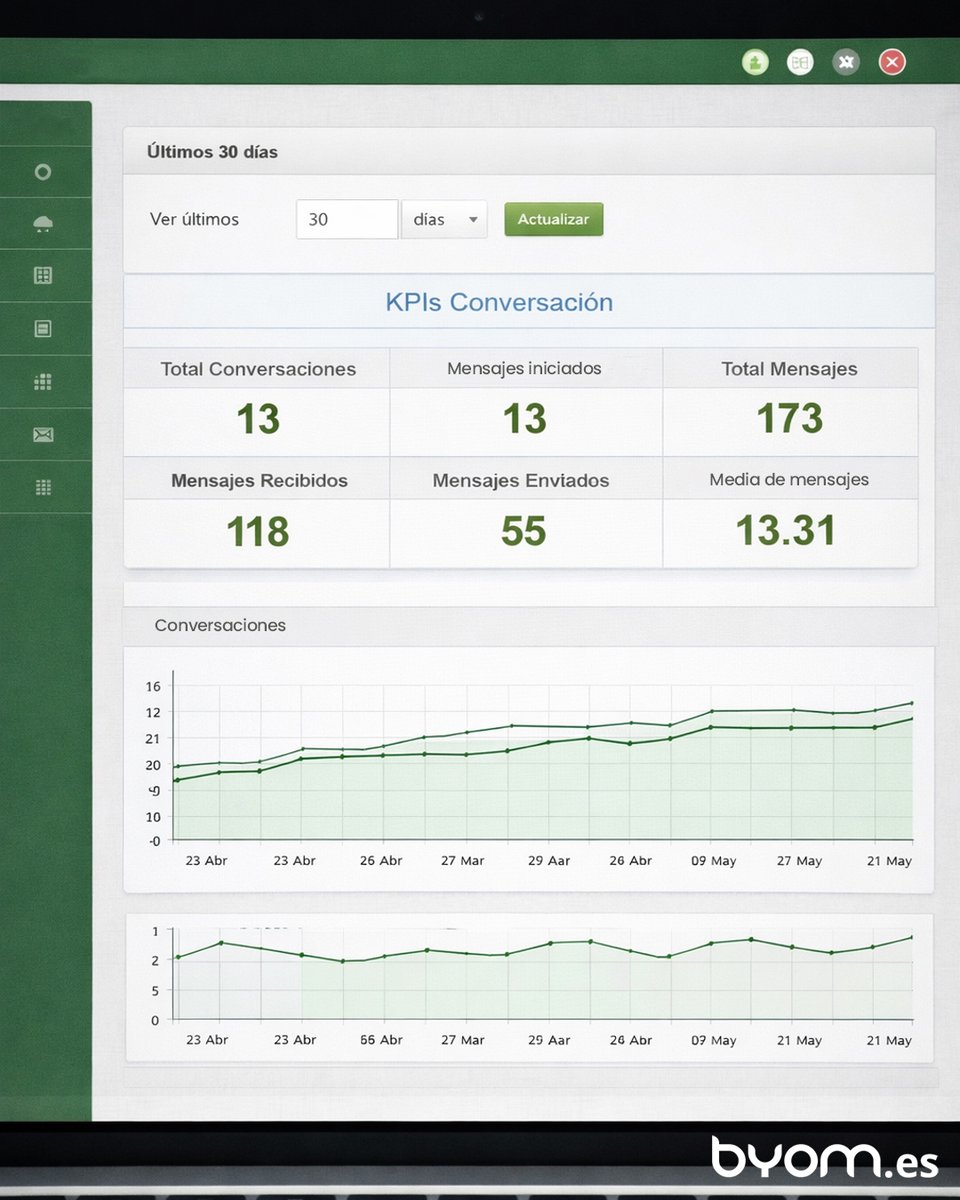Click the value 118 under Mensajes Recibidos
Viewport: 960px width, 1200px height.
258,532
